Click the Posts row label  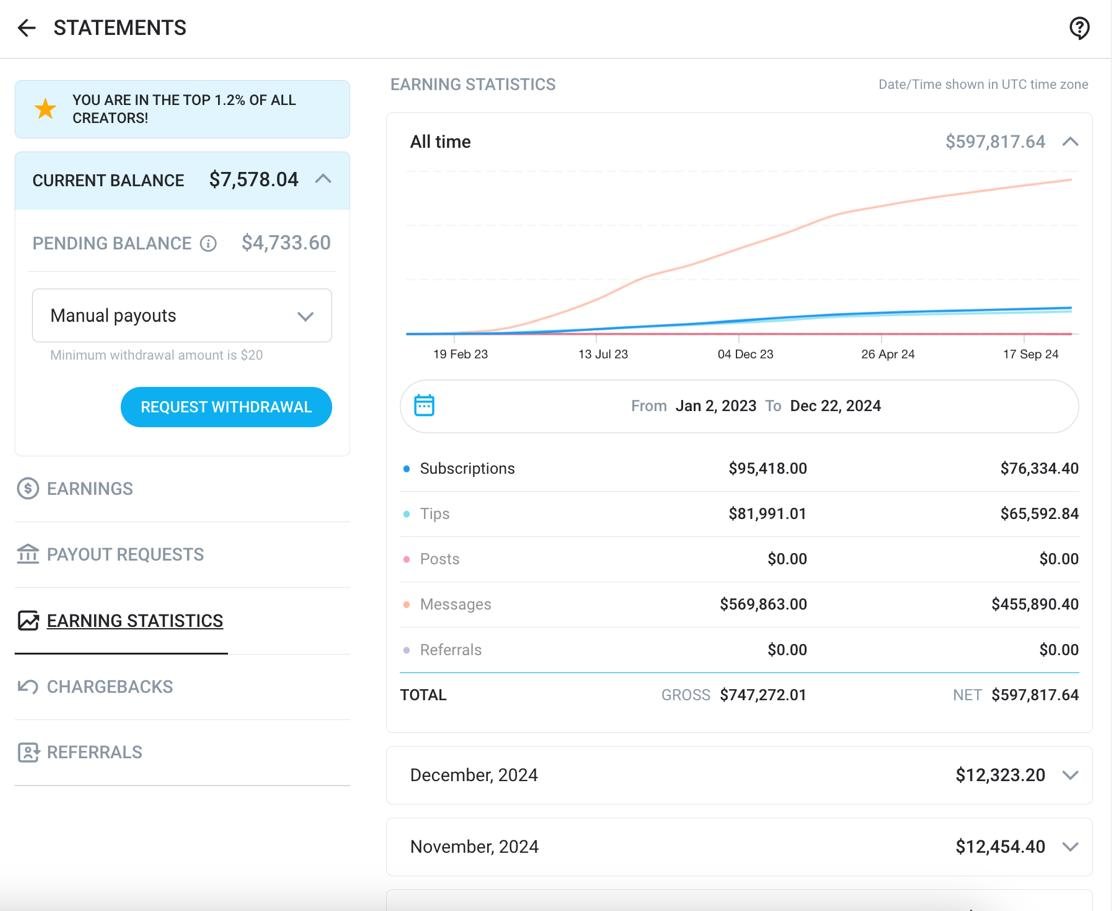pyautogui.click(x=440, y=559)
